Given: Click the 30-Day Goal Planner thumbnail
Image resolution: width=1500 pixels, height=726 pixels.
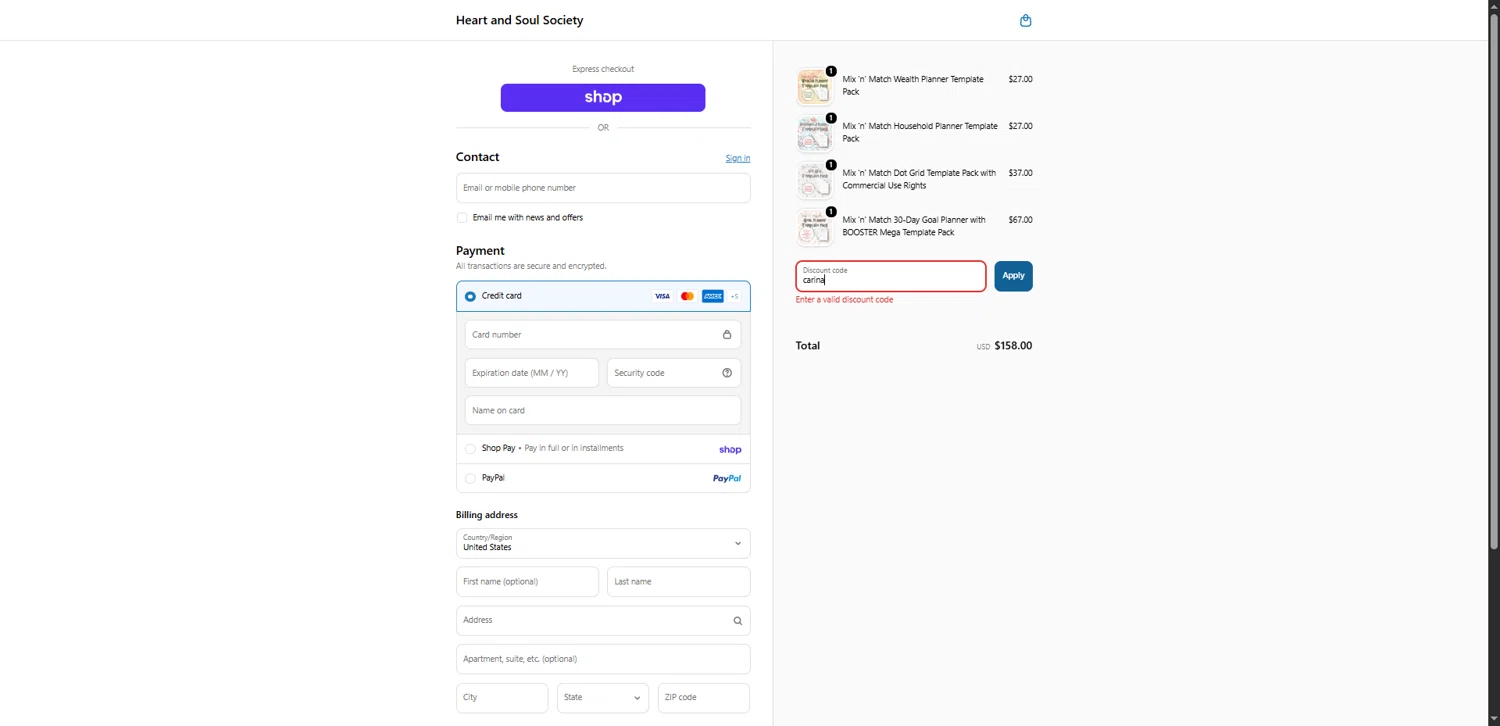Looking at the screenshot, I should click(814, 227).
